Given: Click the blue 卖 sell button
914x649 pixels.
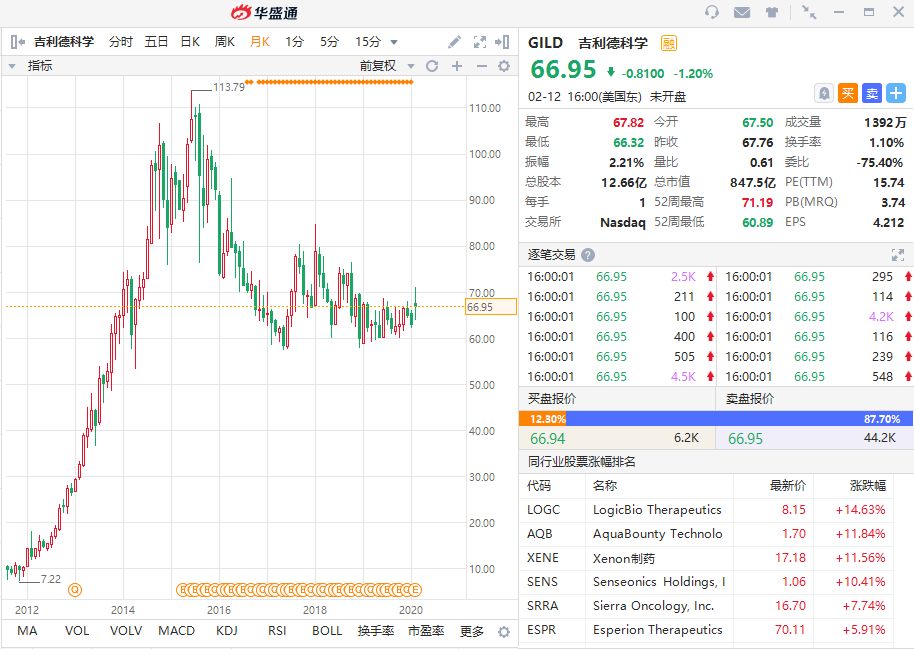Looking at the screenshot, I should click(x=872, y=93).
